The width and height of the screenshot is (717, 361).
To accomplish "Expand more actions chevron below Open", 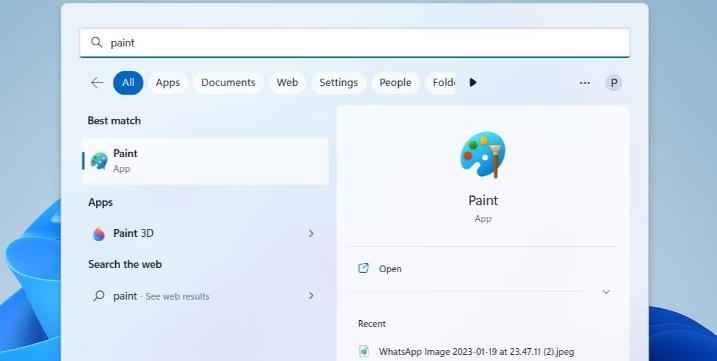I will point(606,292).
